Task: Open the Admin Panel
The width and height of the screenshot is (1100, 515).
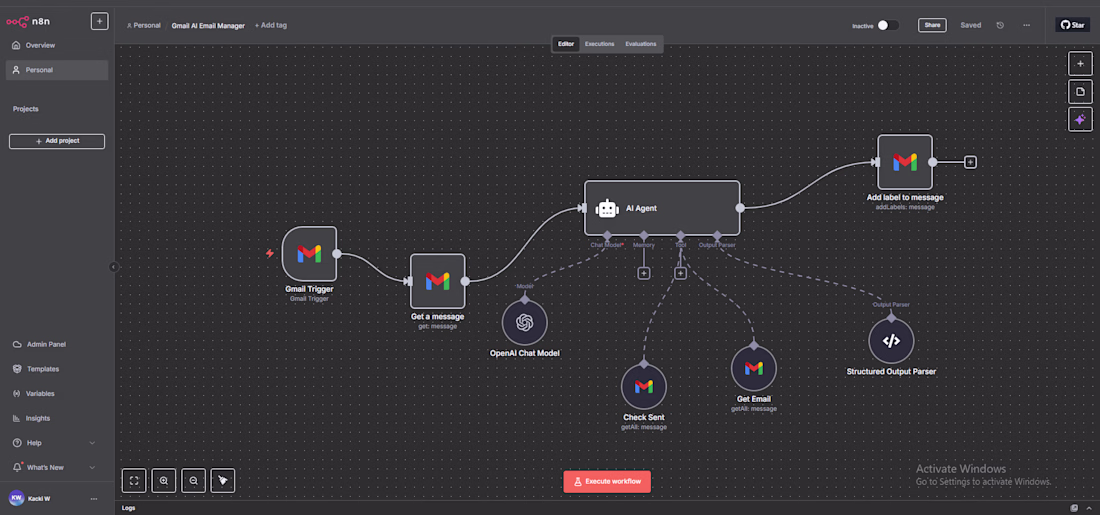Action: click(x=57, y=345)
